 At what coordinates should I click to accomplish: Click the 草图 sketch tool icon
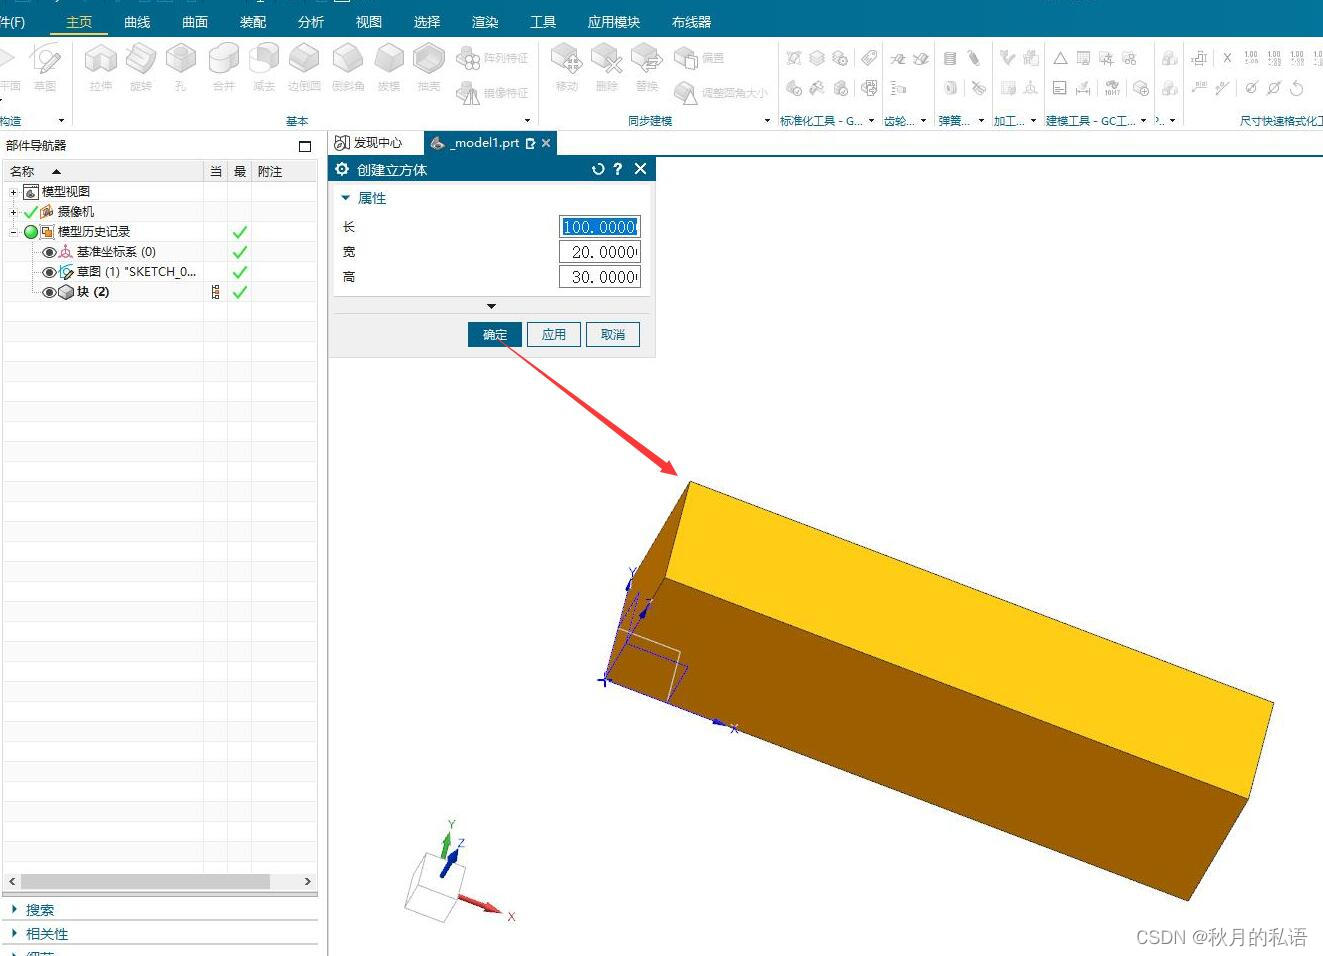45,60
